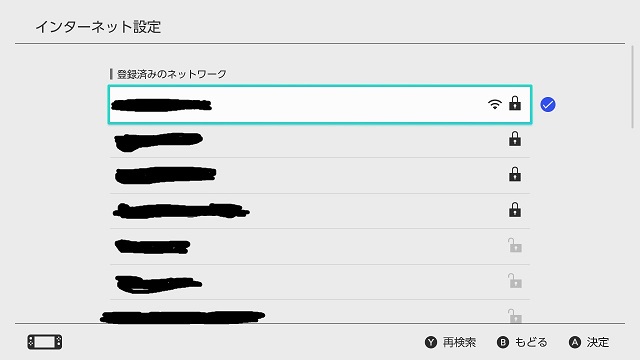640x360 pixels.
Task: Click the lock icon on third network
Action: [515, 175]
